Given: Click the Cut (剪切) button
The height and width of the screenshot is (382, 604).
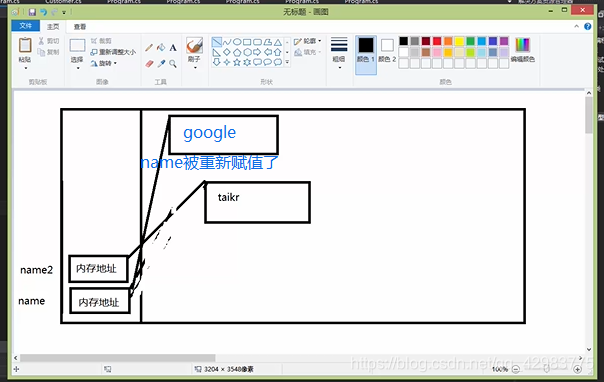Looking at the screenshot, I should (49, 41).
